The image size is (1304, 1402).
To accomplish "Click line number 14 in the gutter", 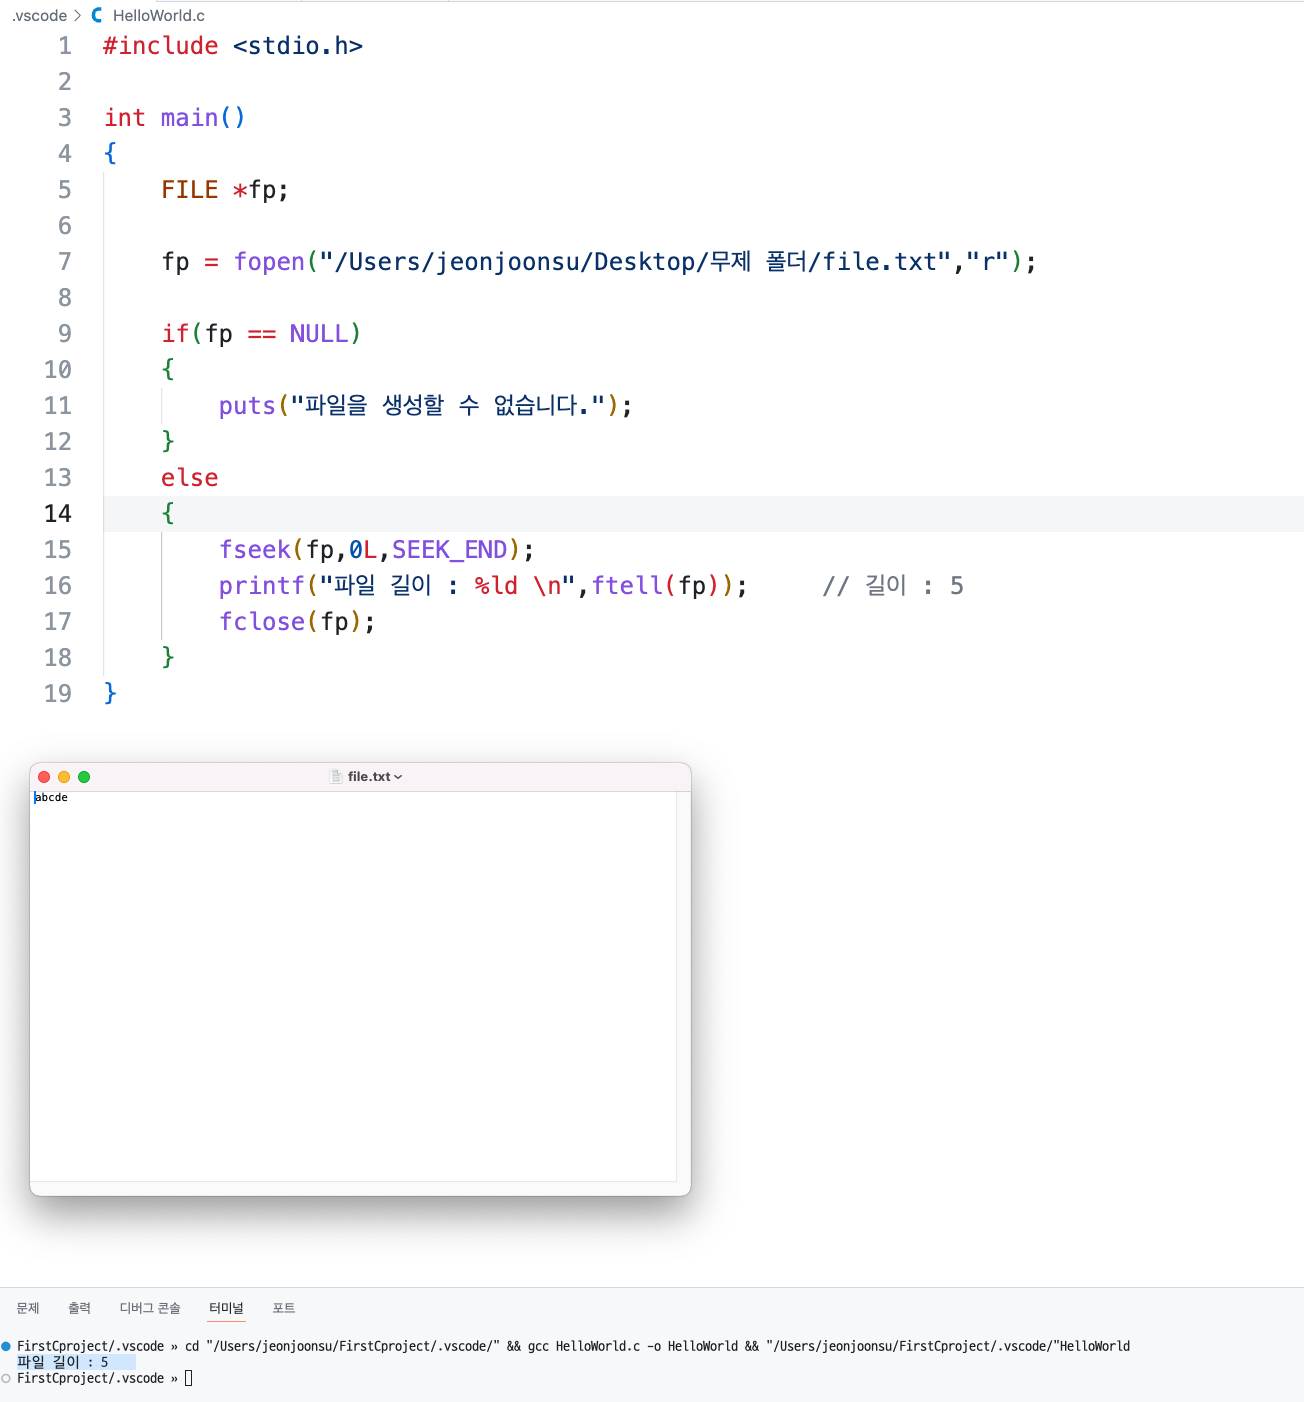I will click(x=58, y=514).
